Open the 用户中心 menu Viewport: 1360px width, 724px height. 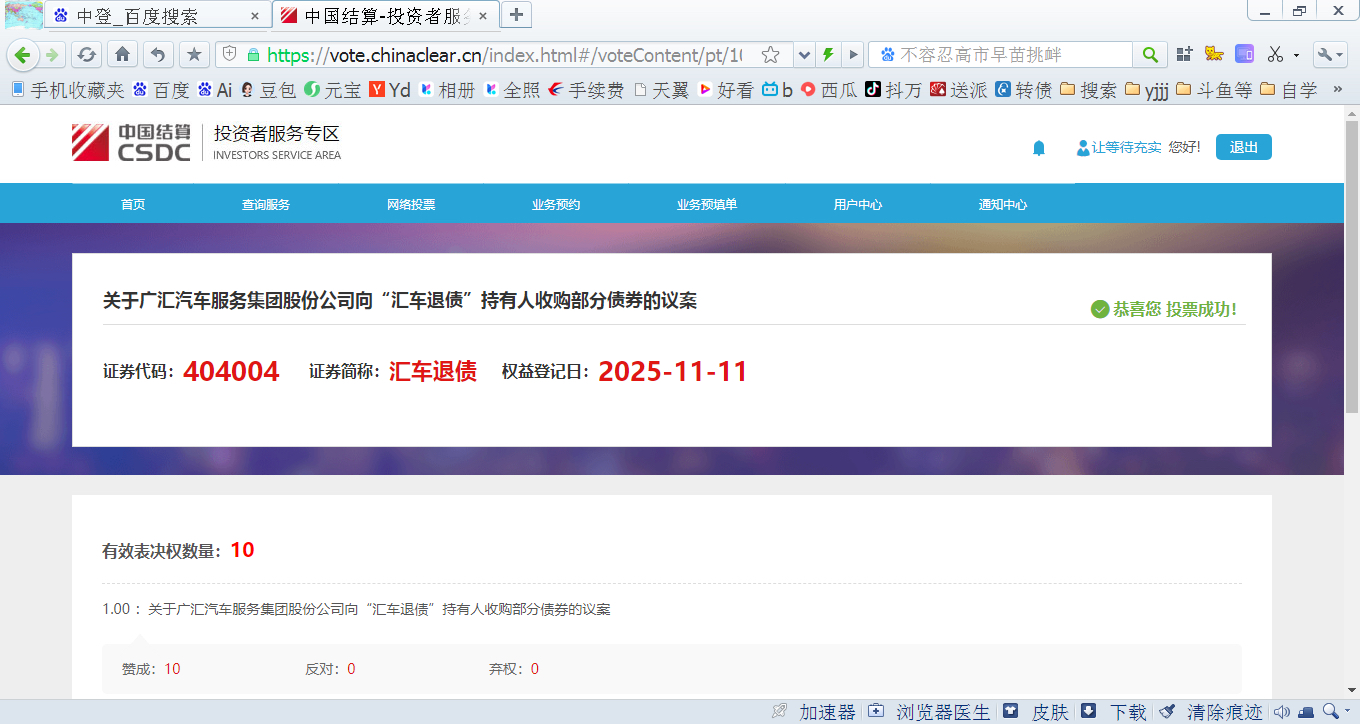coord(858,204)
